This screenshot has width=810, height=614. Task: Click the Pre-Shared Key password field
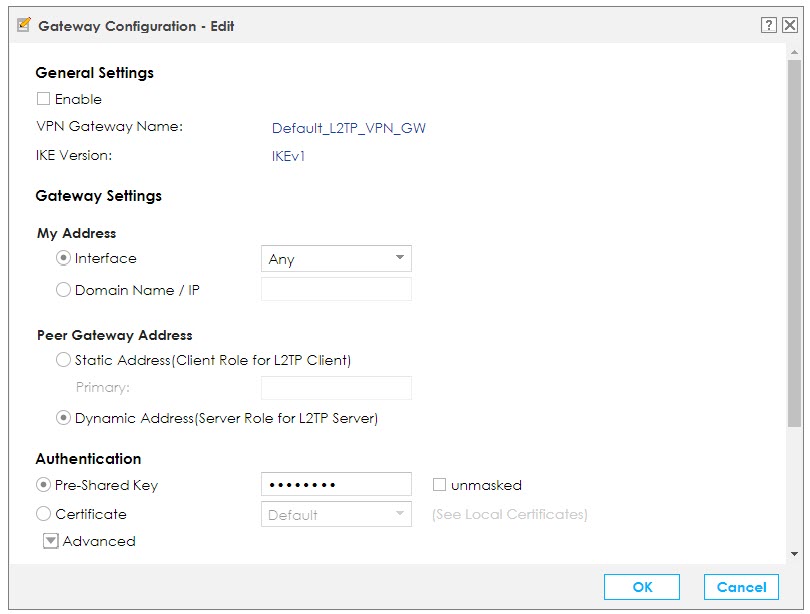336,485
